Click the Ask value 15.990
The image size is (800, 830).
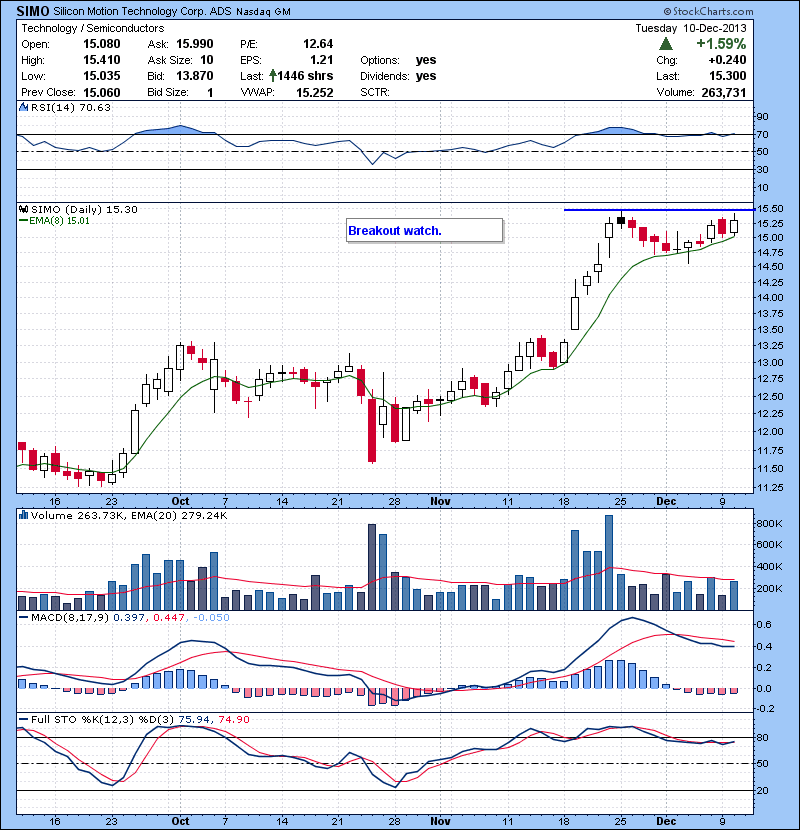click(194, 44)
